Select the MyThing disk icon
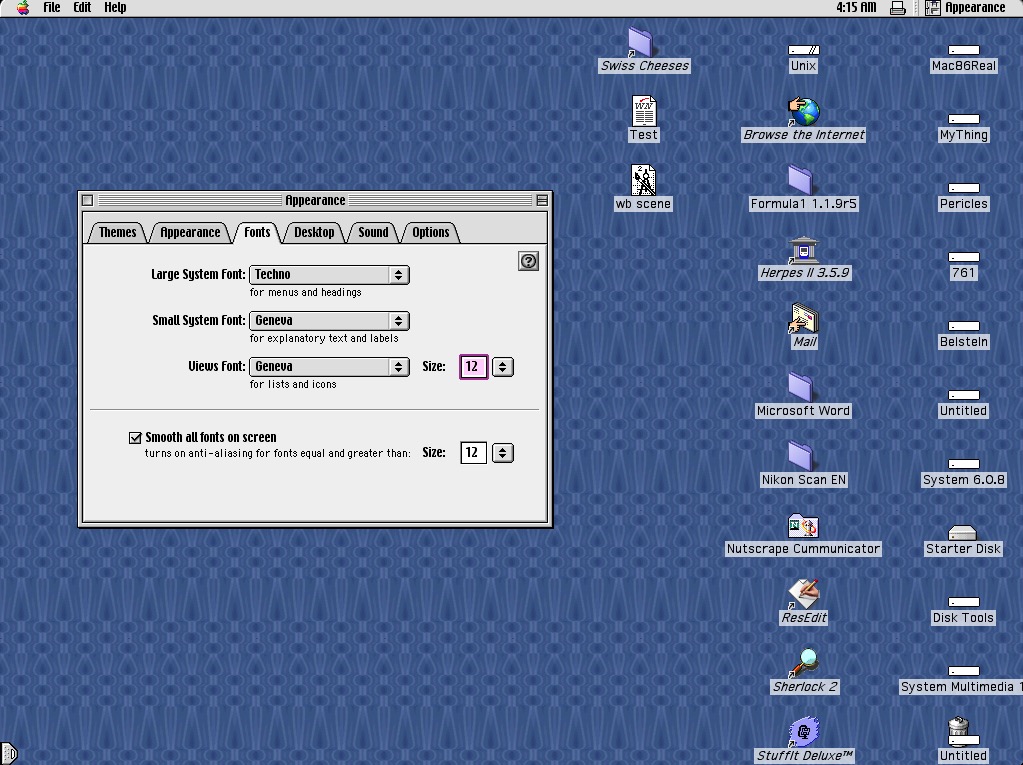The width and height of the screenshot is (1023, 765). [964, 119]
